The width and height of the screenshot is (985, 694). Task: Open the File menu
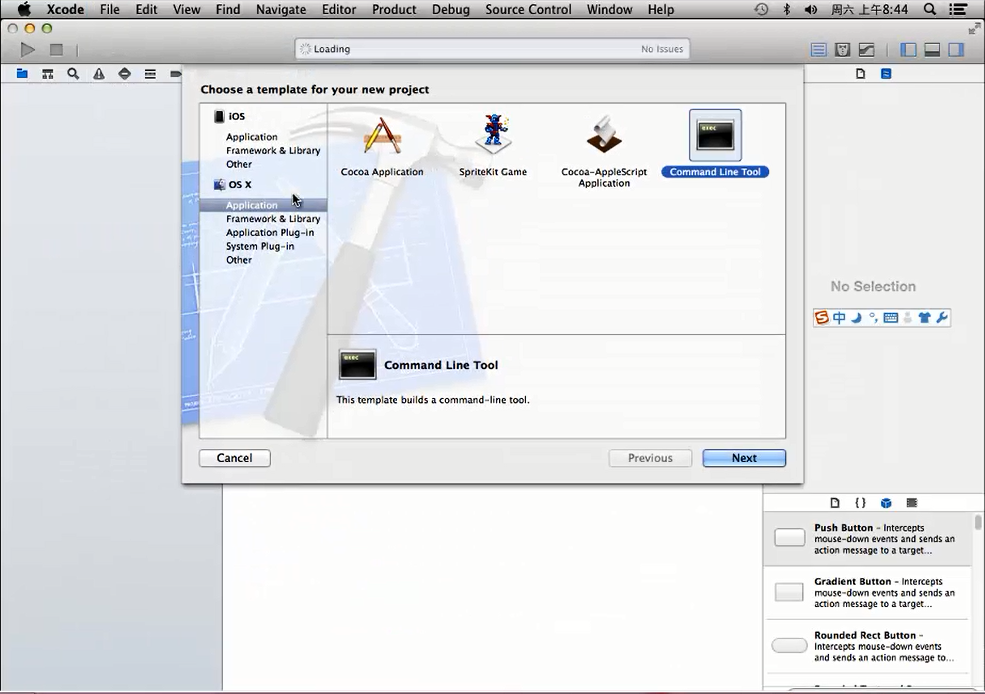[x=109, y=9]
